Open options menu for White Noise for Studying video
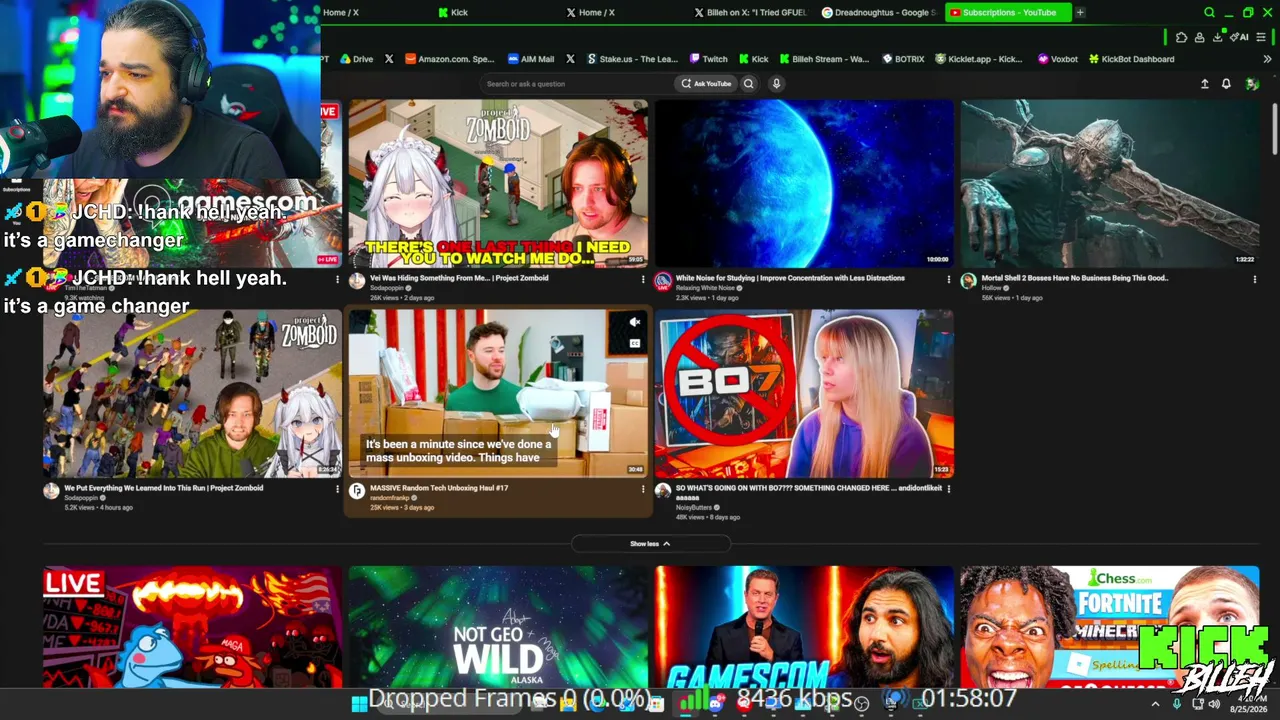Image resolution: width=1280 pixels, height=720 pixels. pos(949,279)
